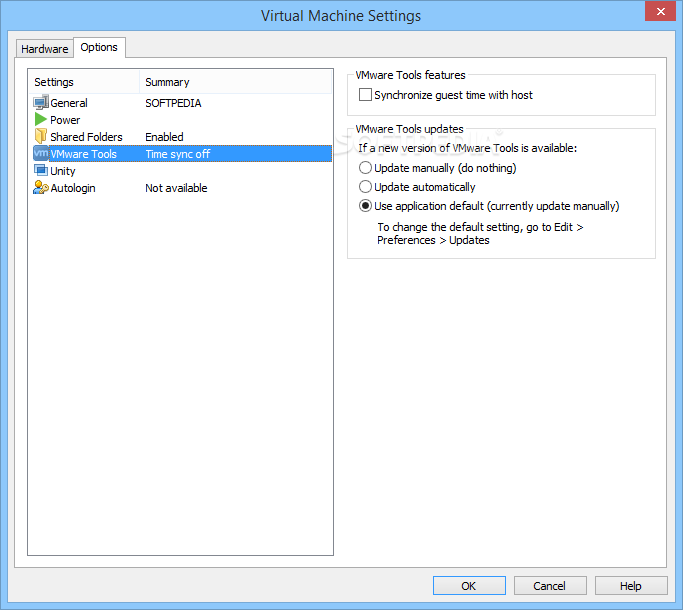Click the Settings column header
683x610 pixels.
click(x=85, y=82)
